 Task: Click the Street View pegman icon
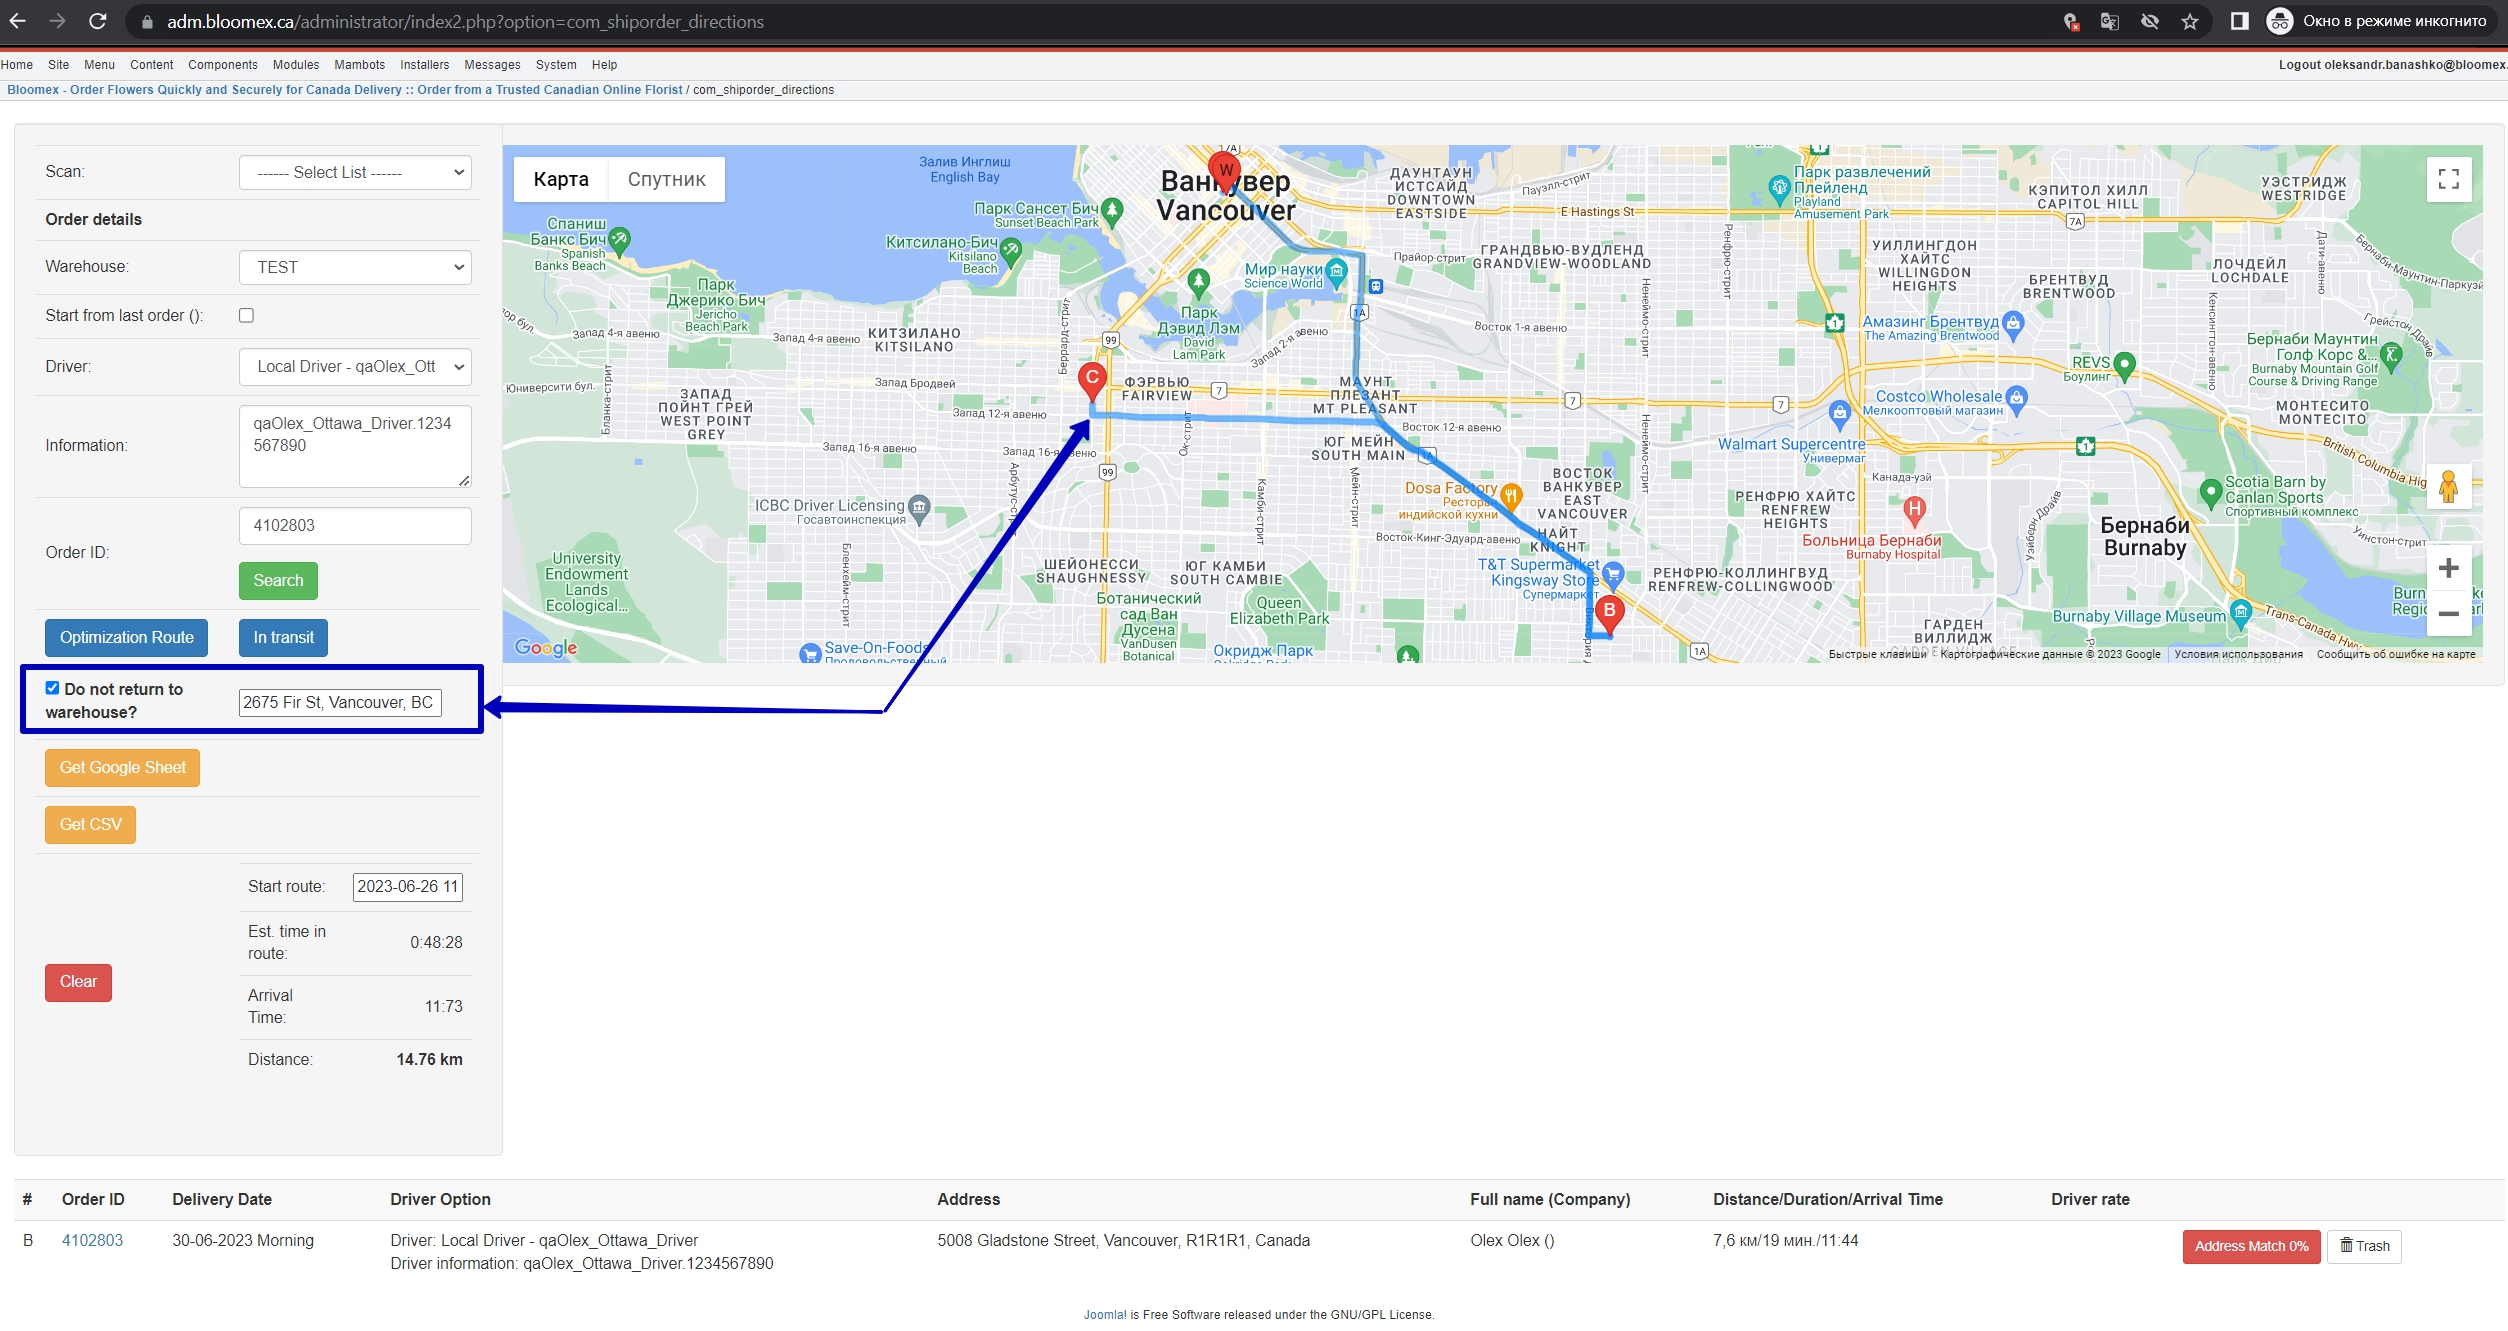pos(2448,487)
